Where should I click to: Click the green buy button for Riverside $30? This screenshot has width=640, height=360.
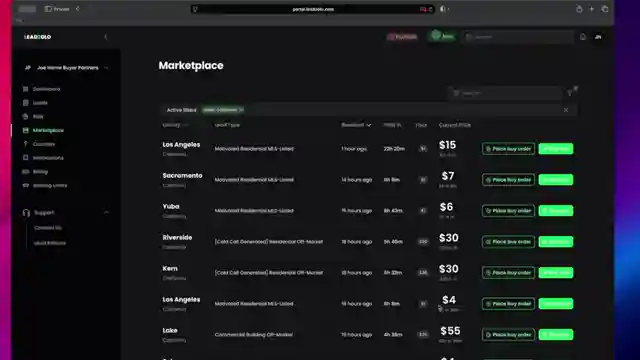556,242
